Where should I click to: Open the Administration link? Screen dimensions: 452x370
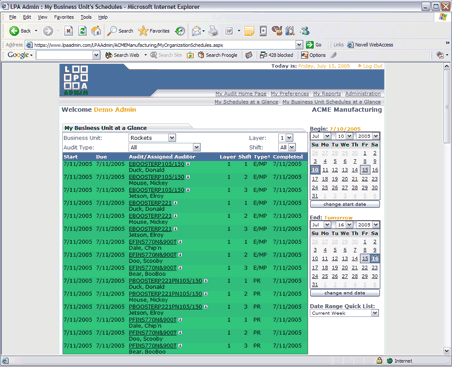(363, 94)
